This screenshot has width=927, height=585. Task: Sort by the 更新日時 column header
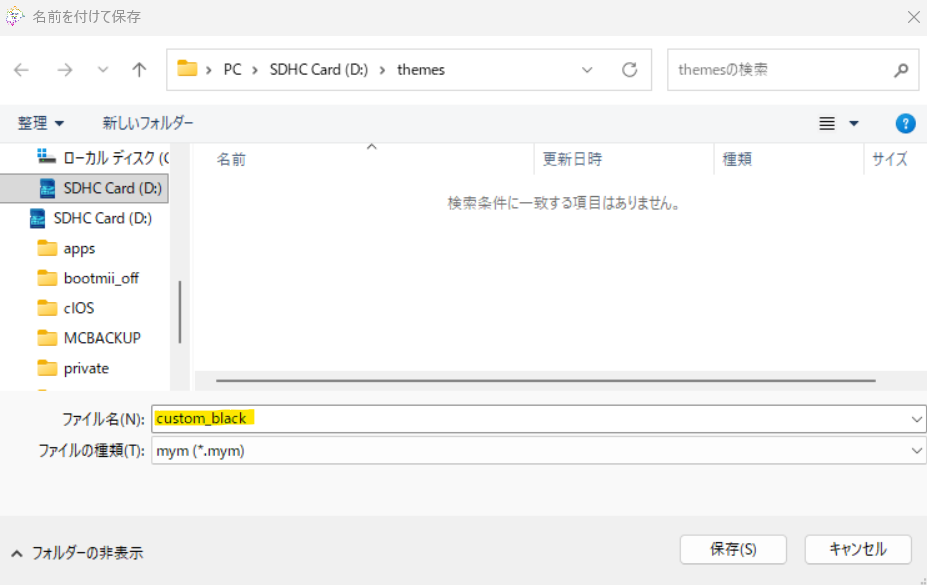pyautogui.click(x=572, y=159)
